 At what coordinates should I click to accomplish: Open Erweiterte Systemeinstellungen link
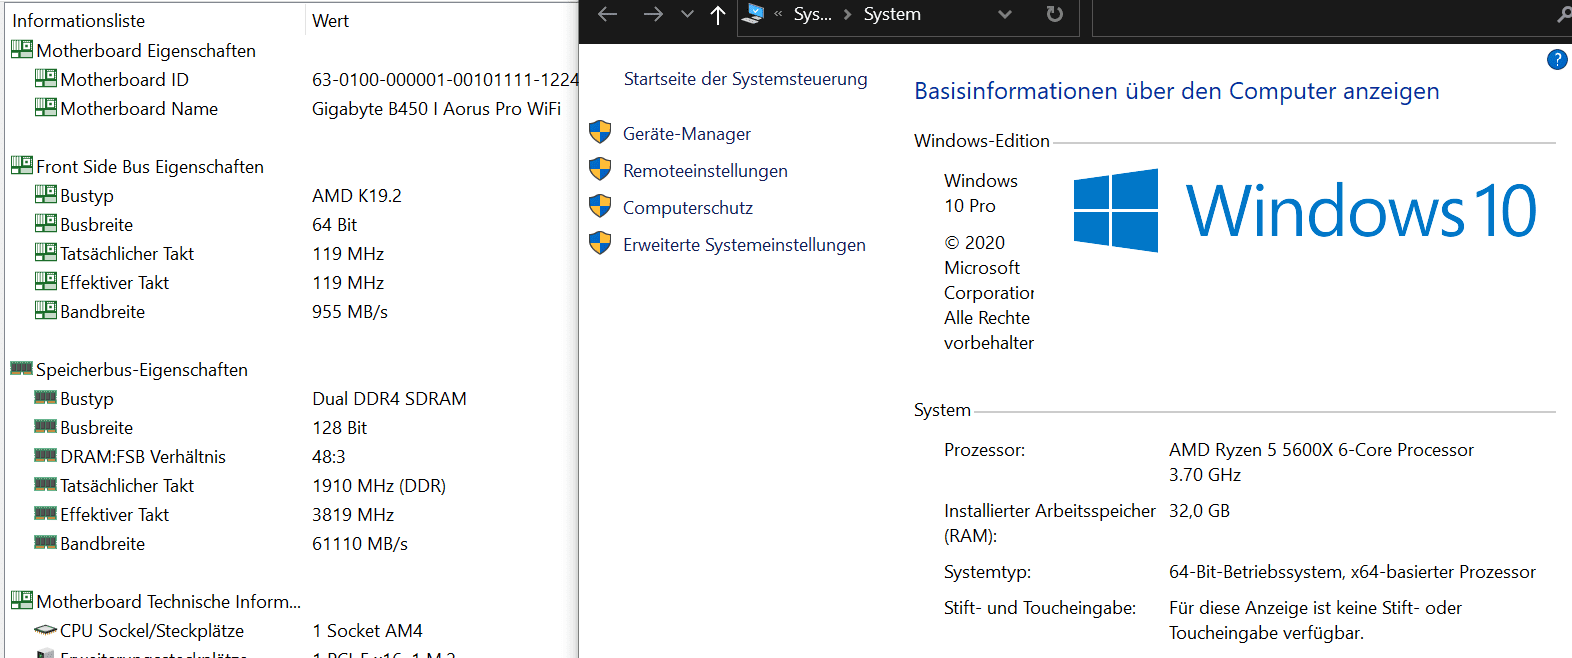pos(744,245)
